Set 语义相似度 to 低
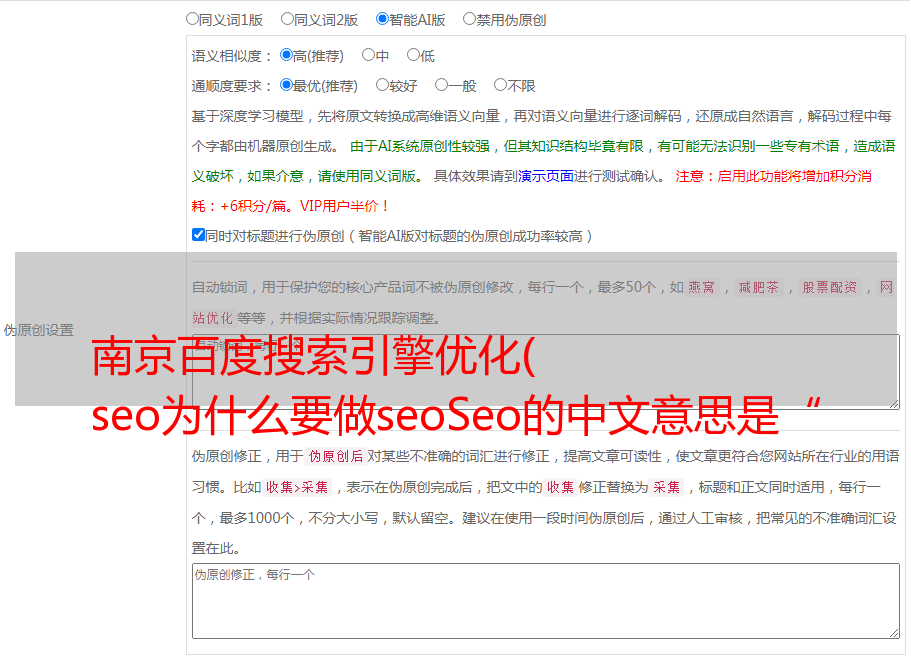This screenshot has height=658, width=911. pos(413,55)
